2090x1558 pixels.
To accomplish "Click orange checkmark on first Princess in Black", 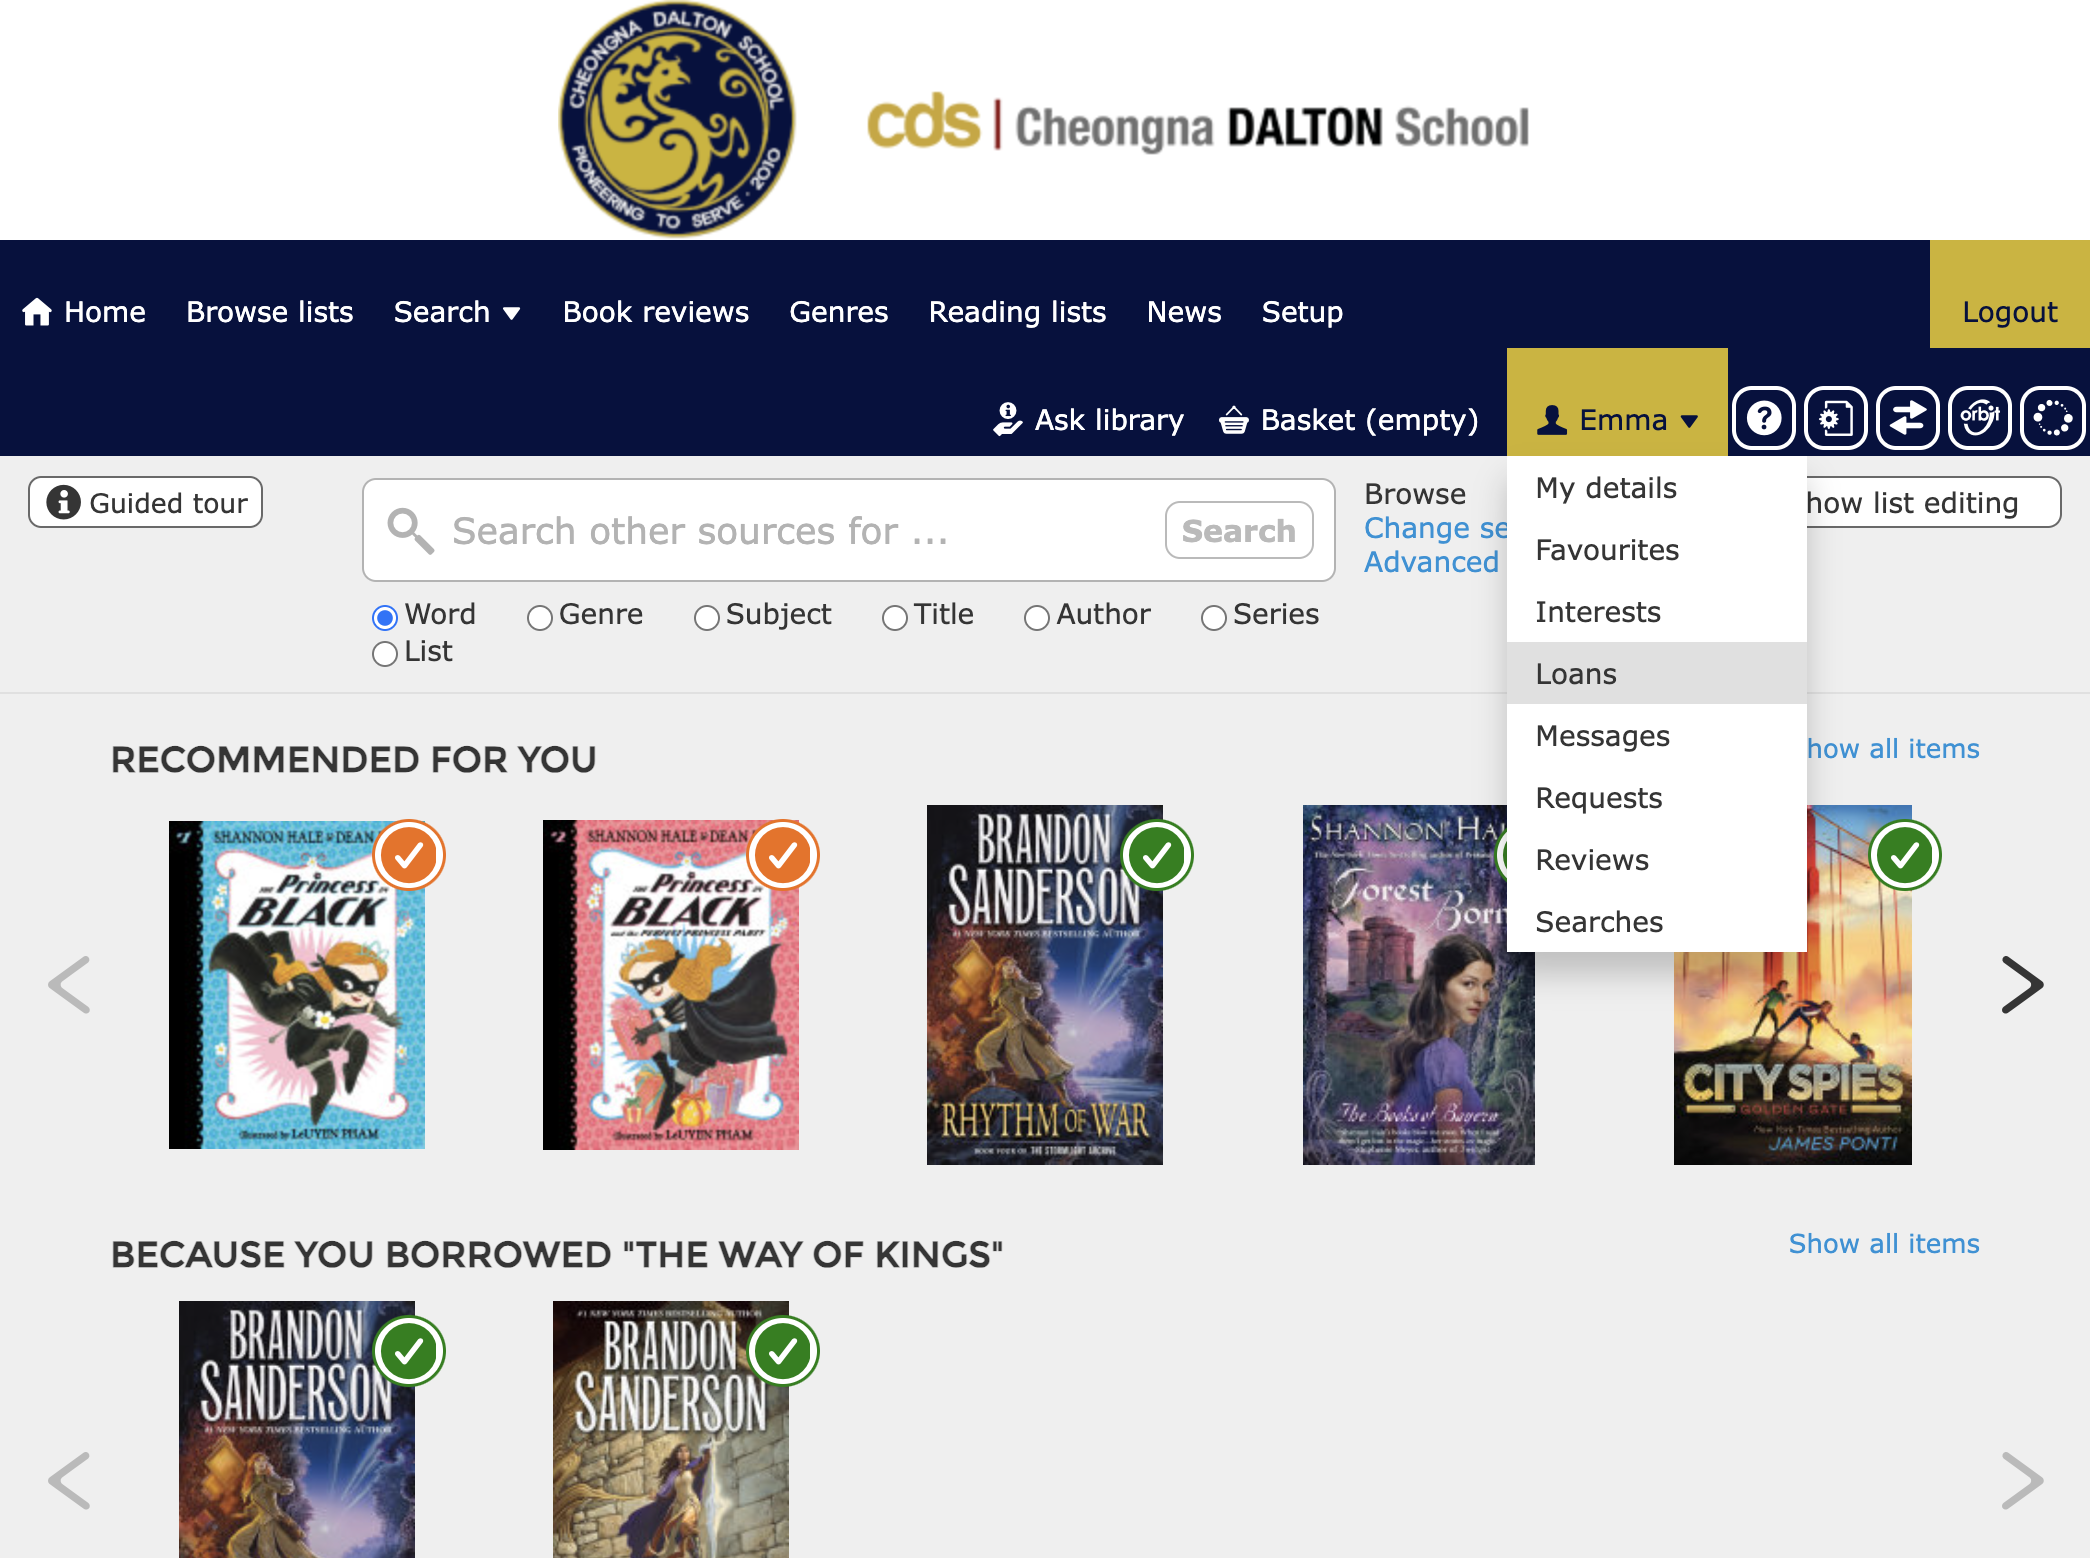I will pos(409,855).
